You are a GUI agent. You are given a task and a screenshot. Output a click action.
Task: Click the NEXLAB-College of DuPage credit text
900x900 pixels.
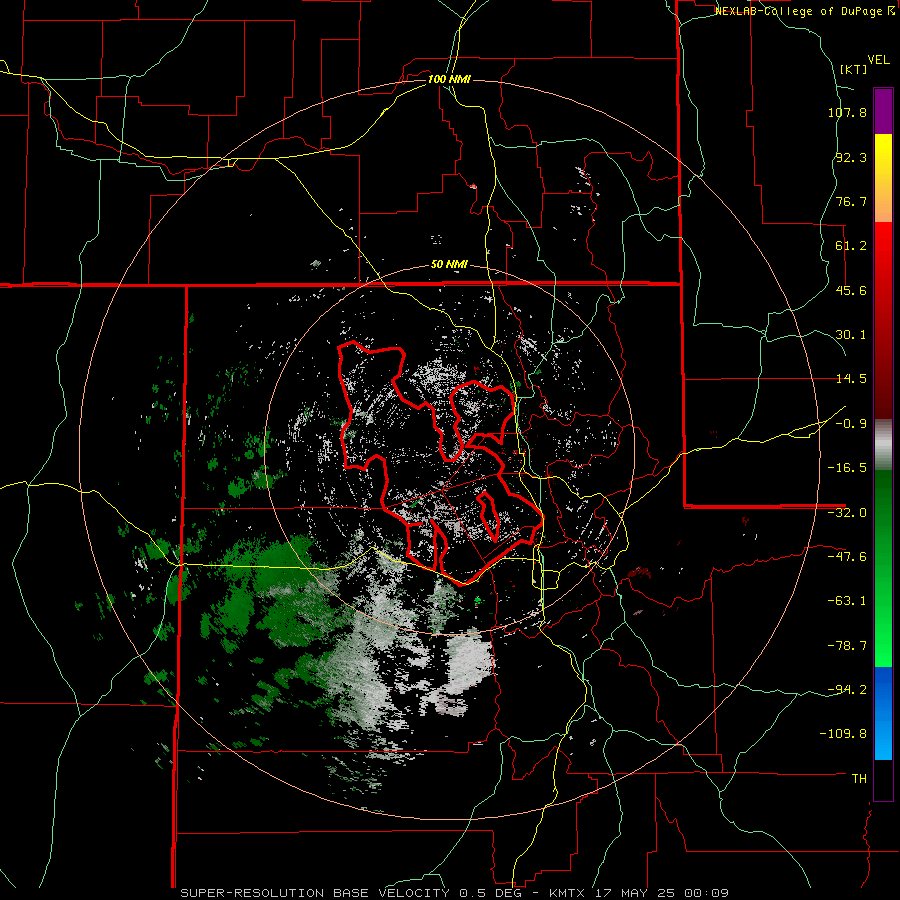pyautogui.click(x=805, y=11)
